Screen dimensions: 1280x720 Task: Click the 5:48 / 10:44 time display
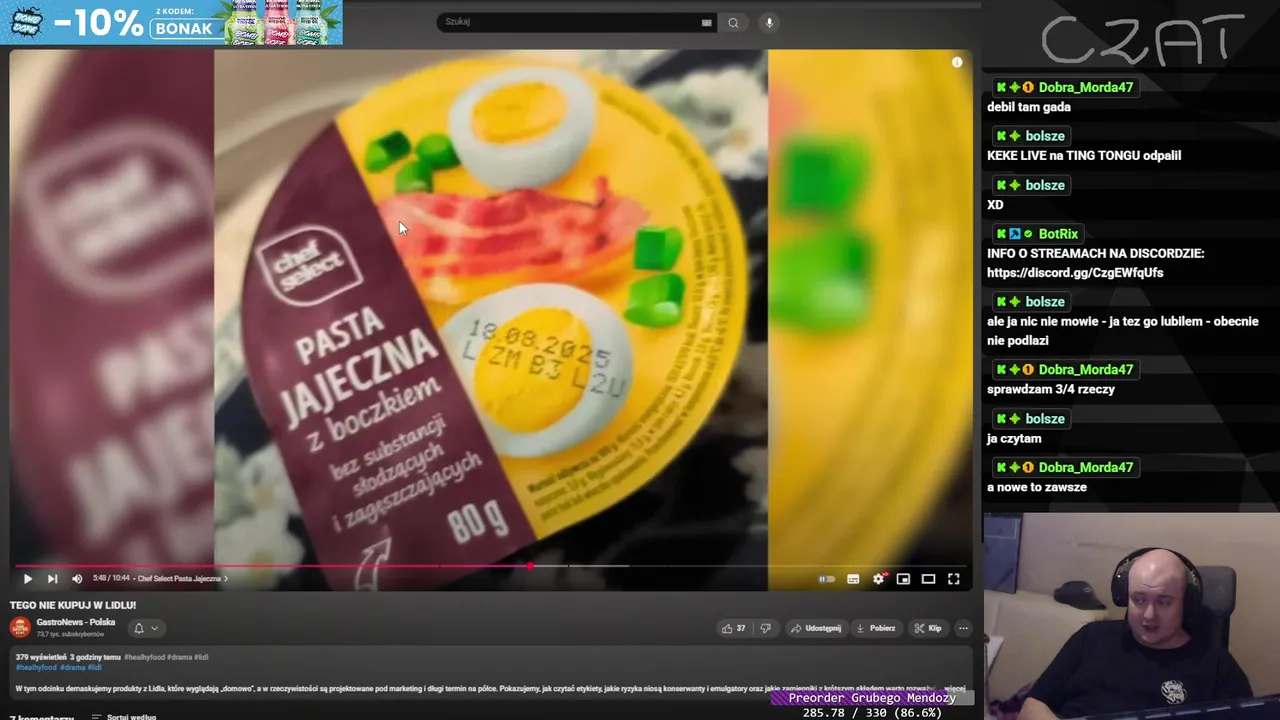pos(111,578)
